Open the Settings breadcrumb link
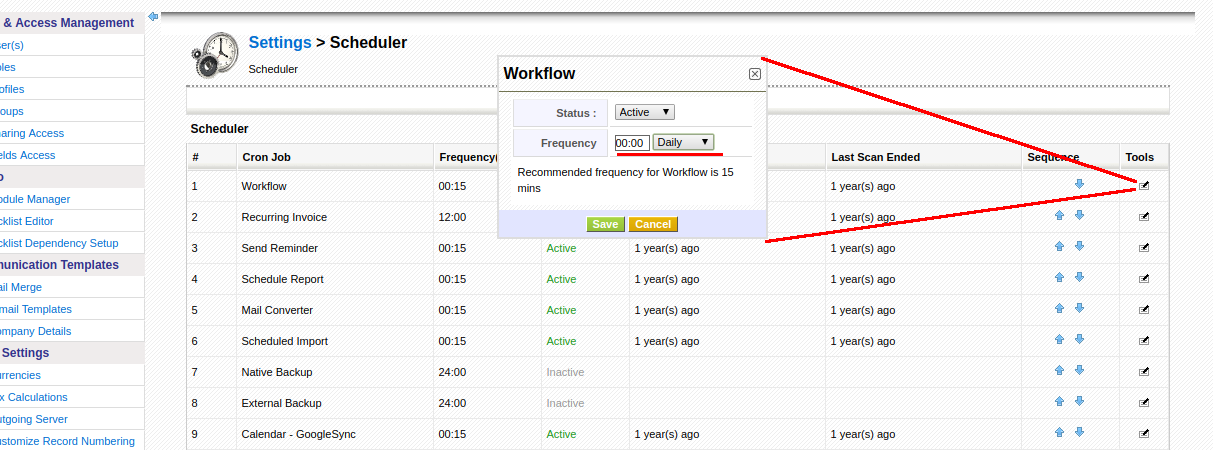The image size is (1213, 450). point(280,42)
